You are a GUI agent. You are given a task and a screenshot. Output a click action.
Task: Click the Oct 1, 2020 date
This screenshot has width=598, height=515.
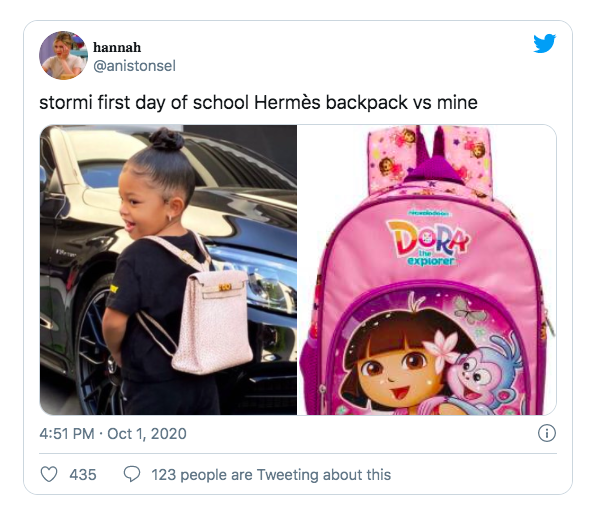point(147,434)
